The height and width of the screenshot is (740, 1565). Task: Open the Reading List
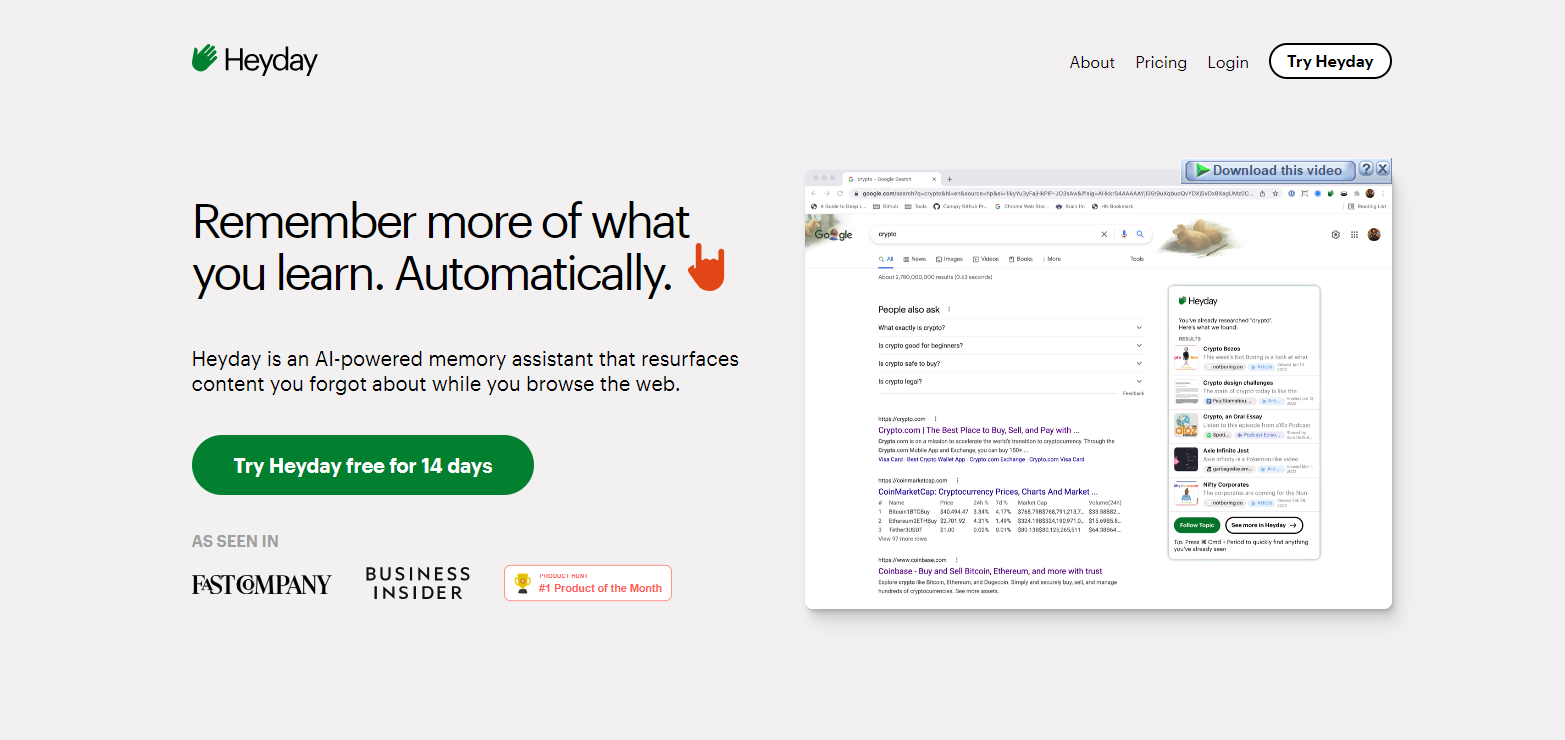(1367, 206)
